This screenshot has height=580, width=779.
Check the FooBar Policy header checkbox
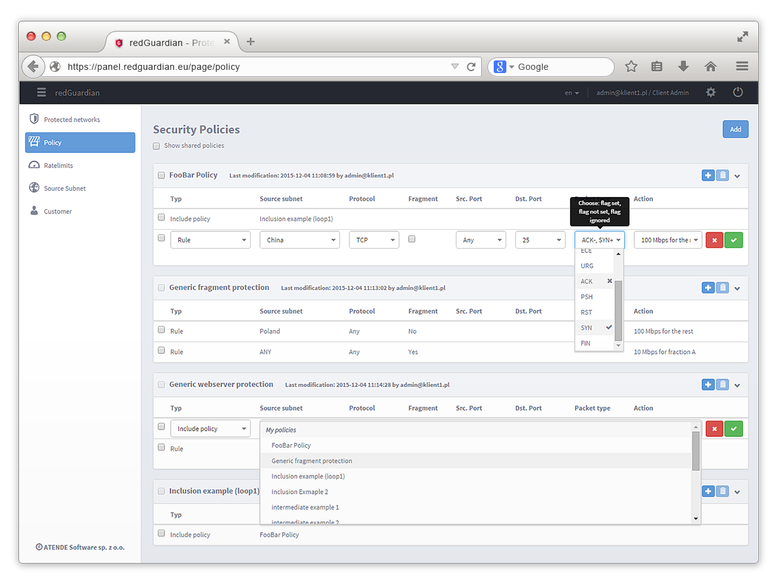161,175
